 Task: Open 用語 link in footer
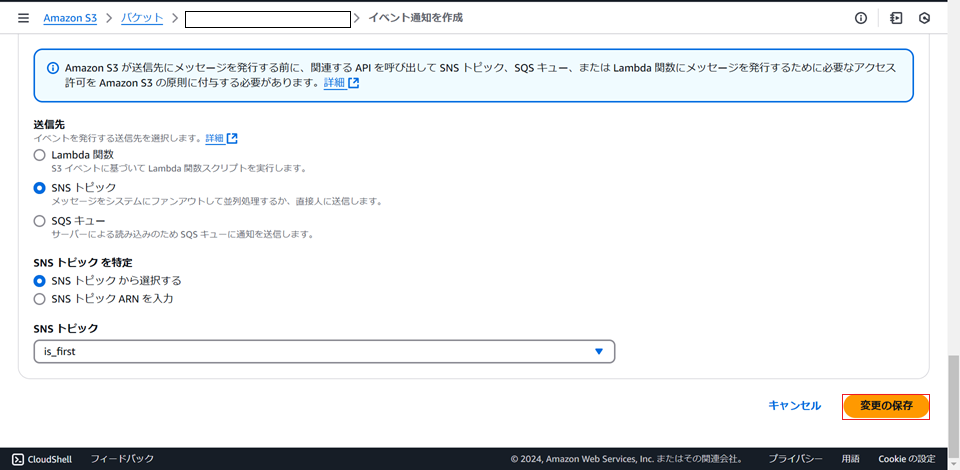[x=850, y=458]
